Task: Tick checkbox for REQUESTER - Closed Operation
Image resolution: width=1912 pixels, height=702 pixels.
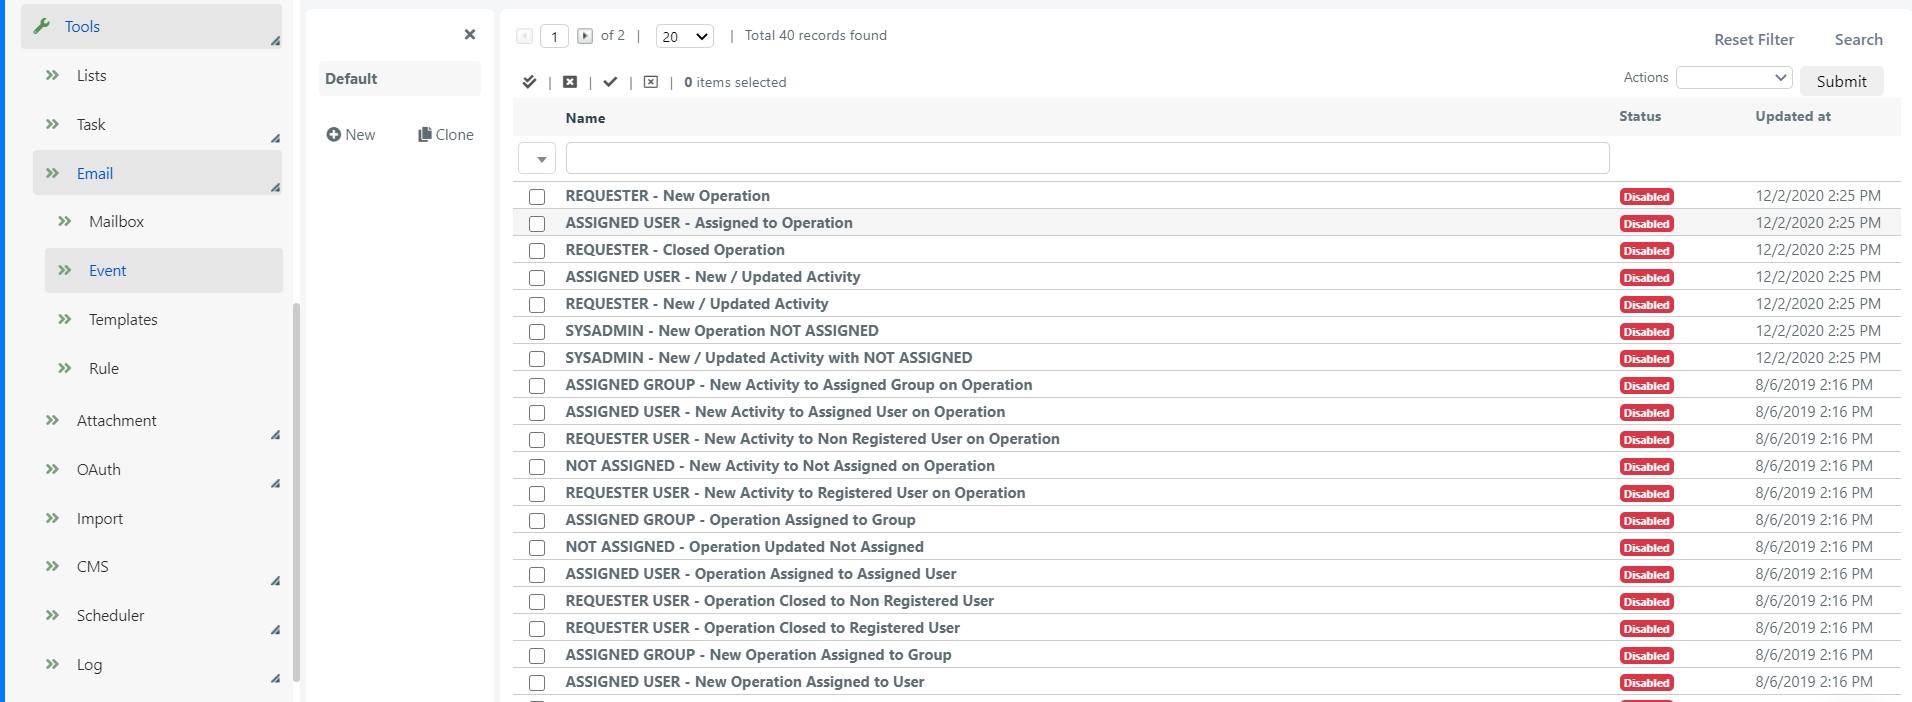Action: point(537,251)
